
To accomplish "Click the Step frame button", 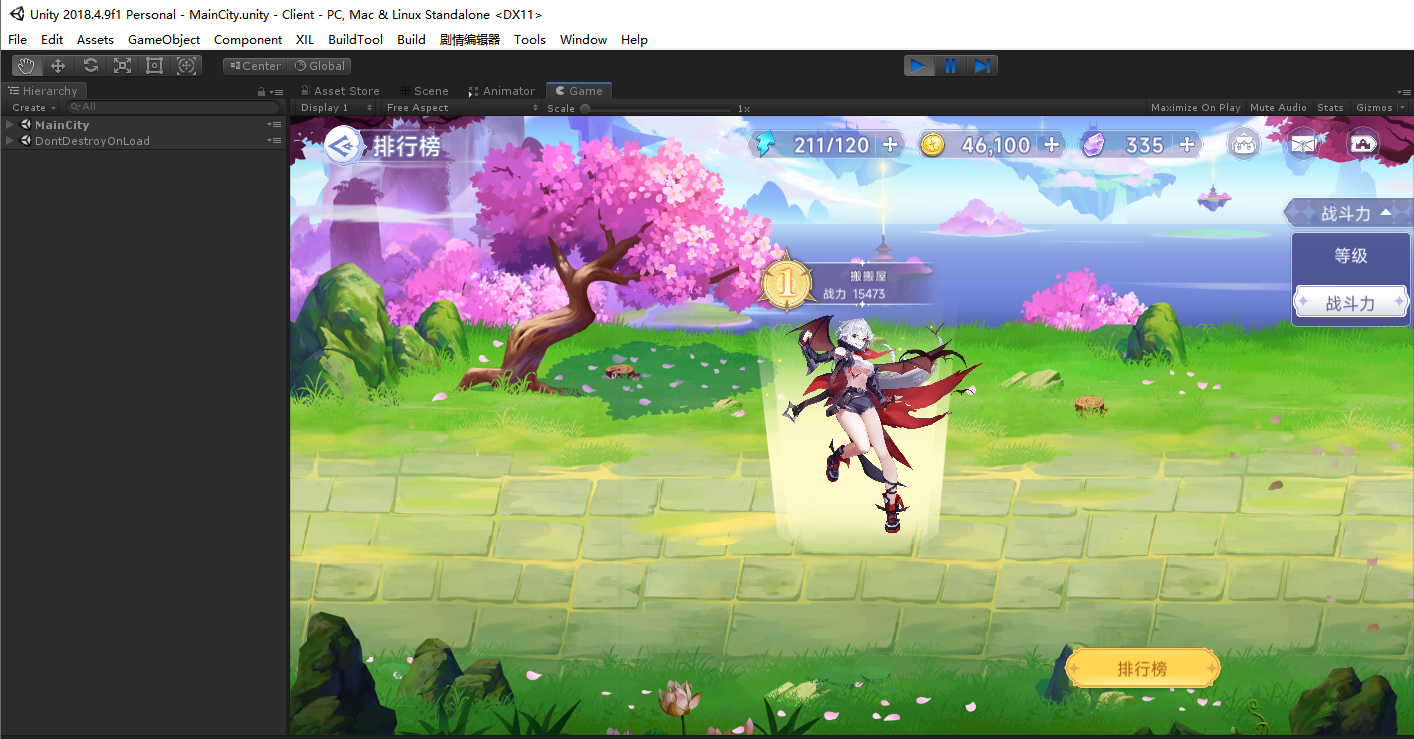I will point(982,66).
